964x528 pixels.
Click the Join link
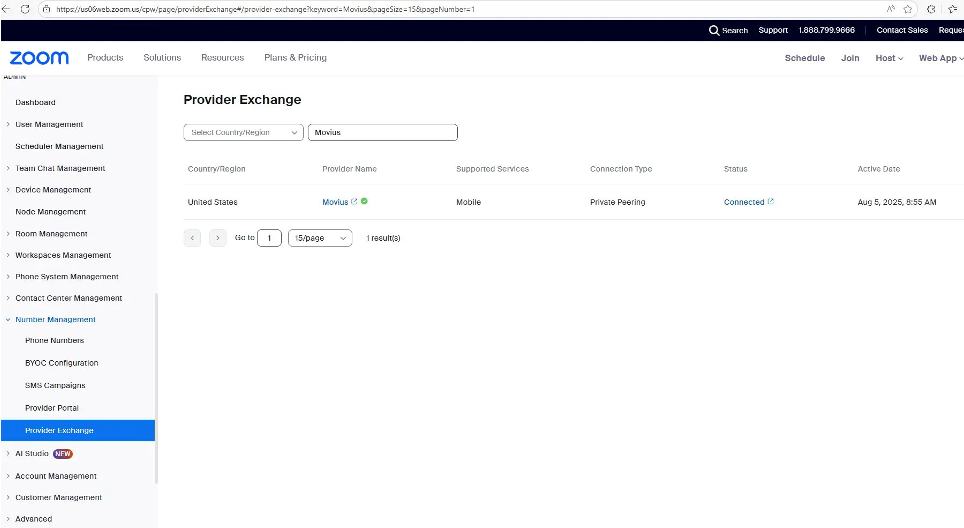click(x=850, y=58)
